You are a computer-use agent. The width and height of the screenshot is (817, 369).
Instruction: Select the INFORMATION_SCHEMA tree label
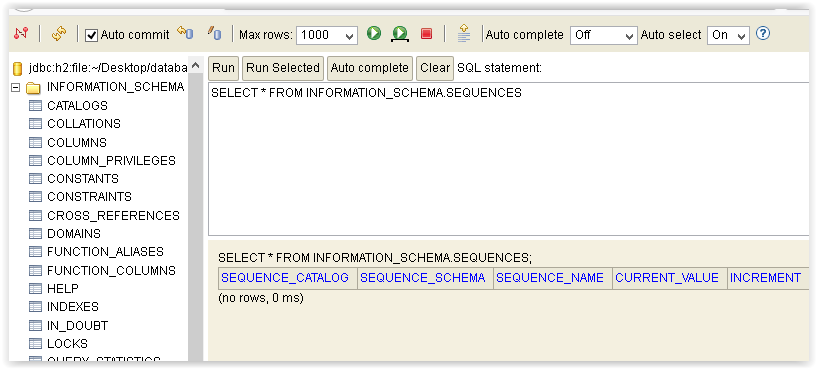116,87
